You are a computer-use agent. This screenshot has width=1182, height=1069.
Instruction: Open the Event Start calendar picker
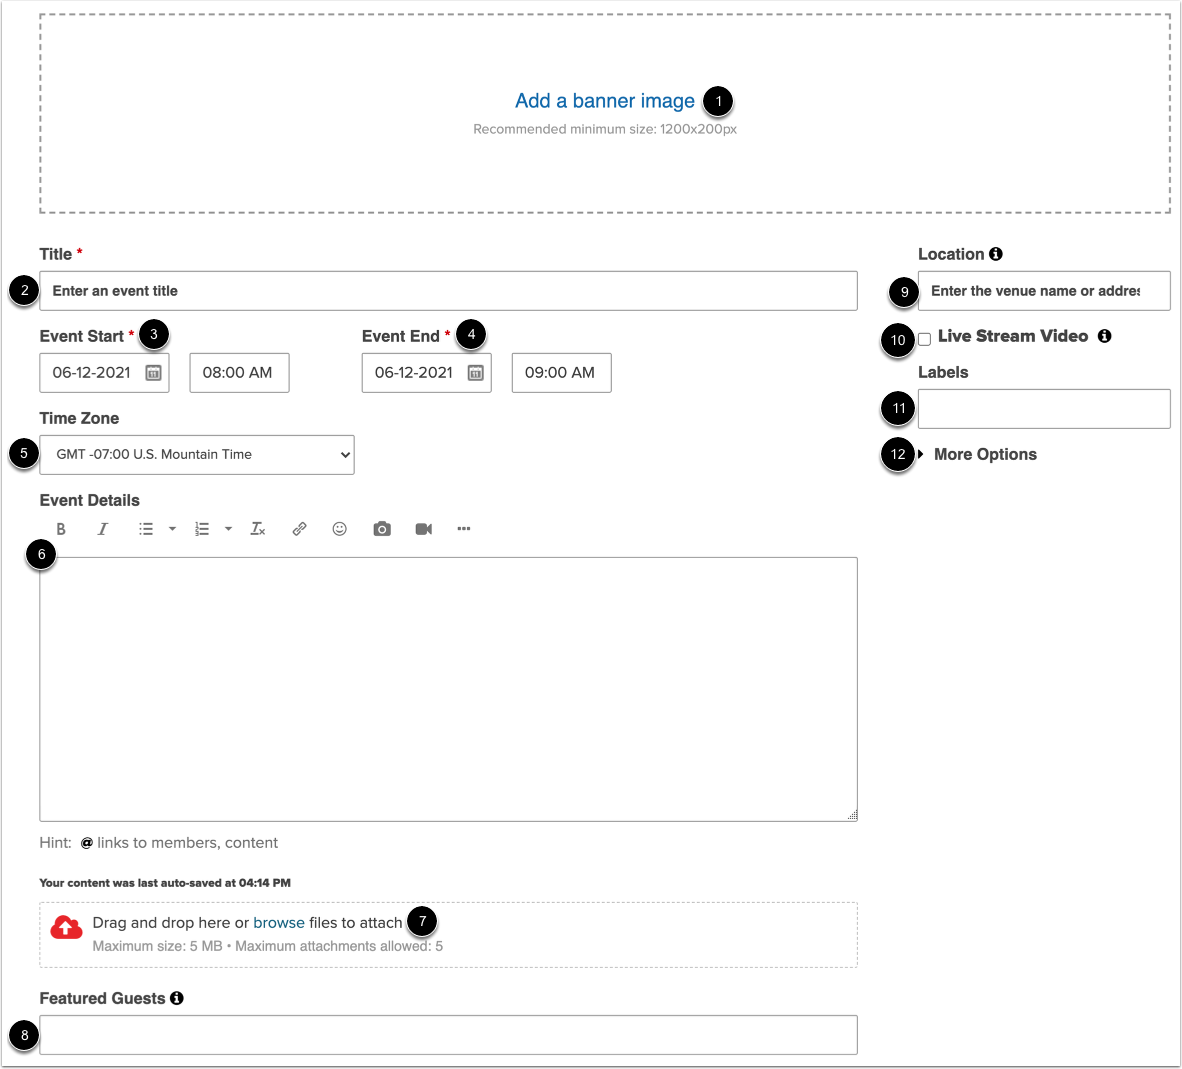coord(153,373)
